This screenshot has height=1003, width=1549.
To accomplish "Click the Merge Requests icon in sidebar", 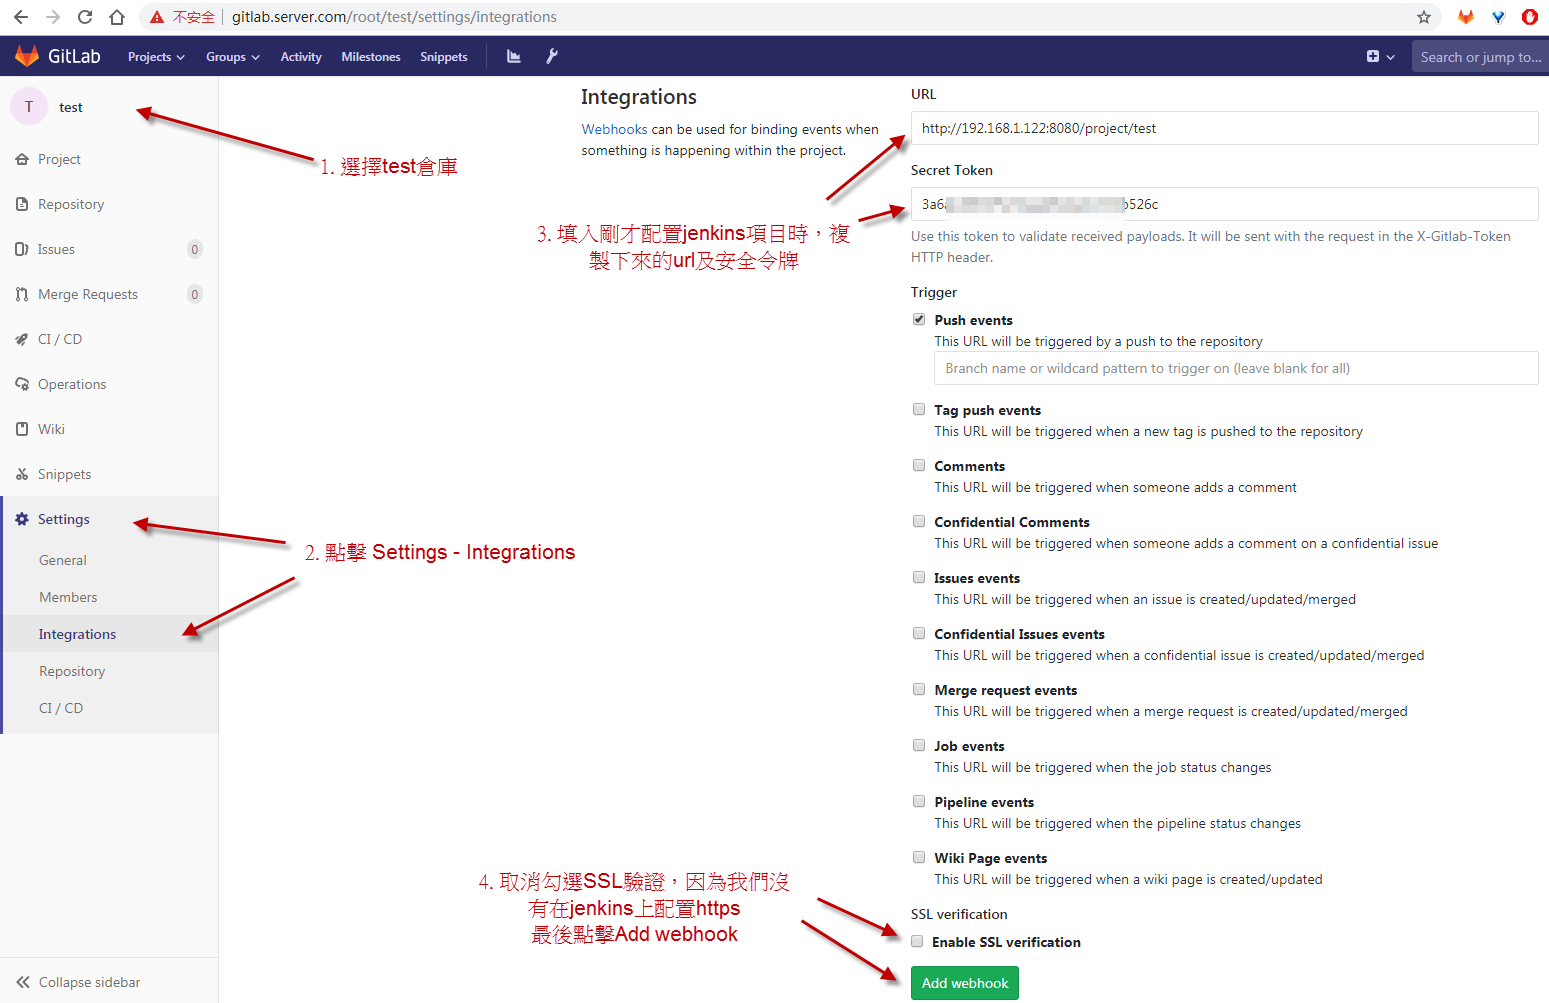I will (22, 294).
